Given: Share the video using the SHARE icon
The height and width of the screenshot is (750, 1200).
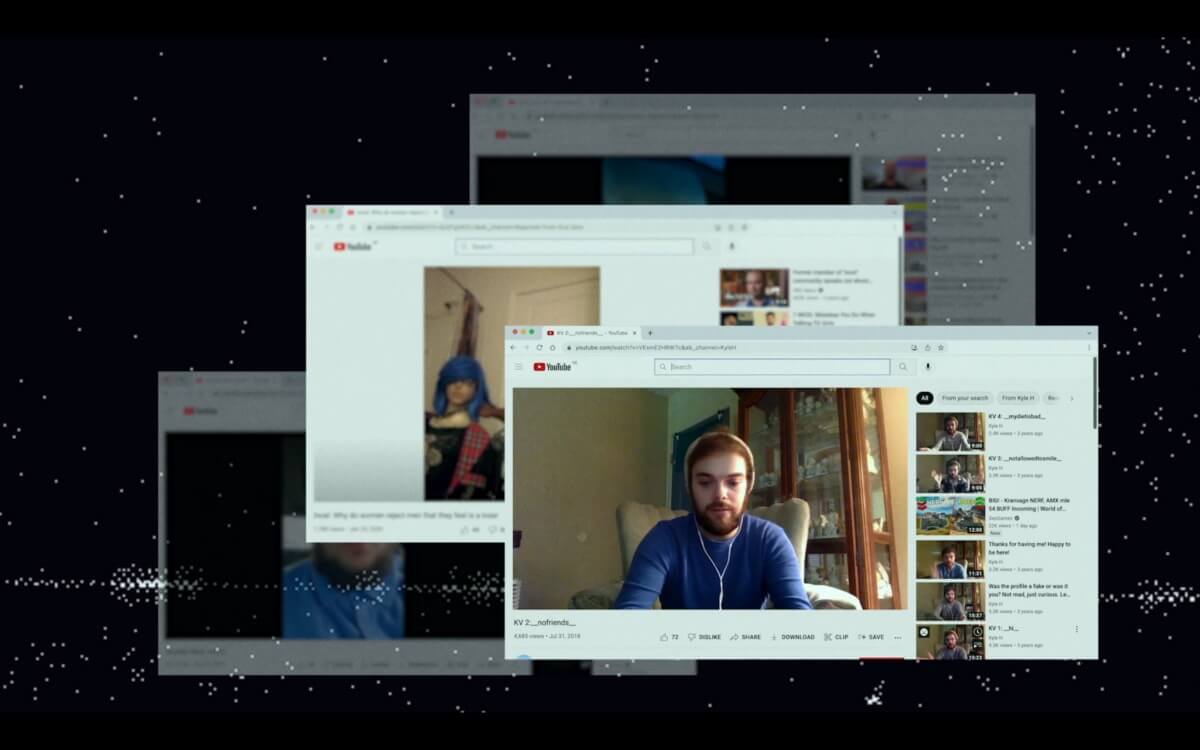Looking at the screenshot, I should point(746,636).
